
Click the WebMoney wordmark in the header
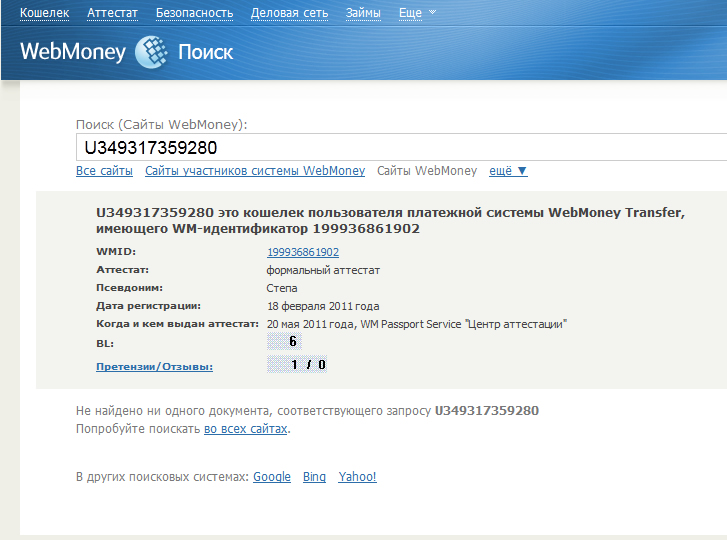(73, 51)
